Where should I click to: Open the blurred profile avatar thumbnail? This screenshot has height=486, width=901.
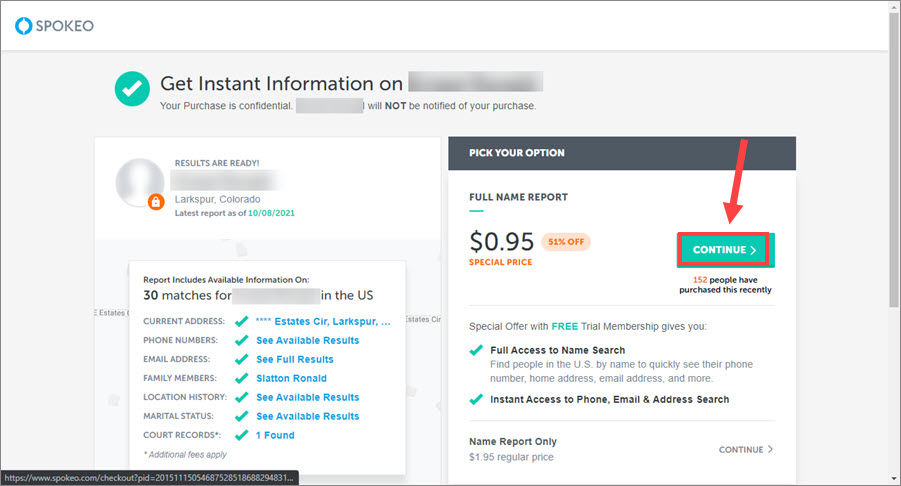pos(140,182)
